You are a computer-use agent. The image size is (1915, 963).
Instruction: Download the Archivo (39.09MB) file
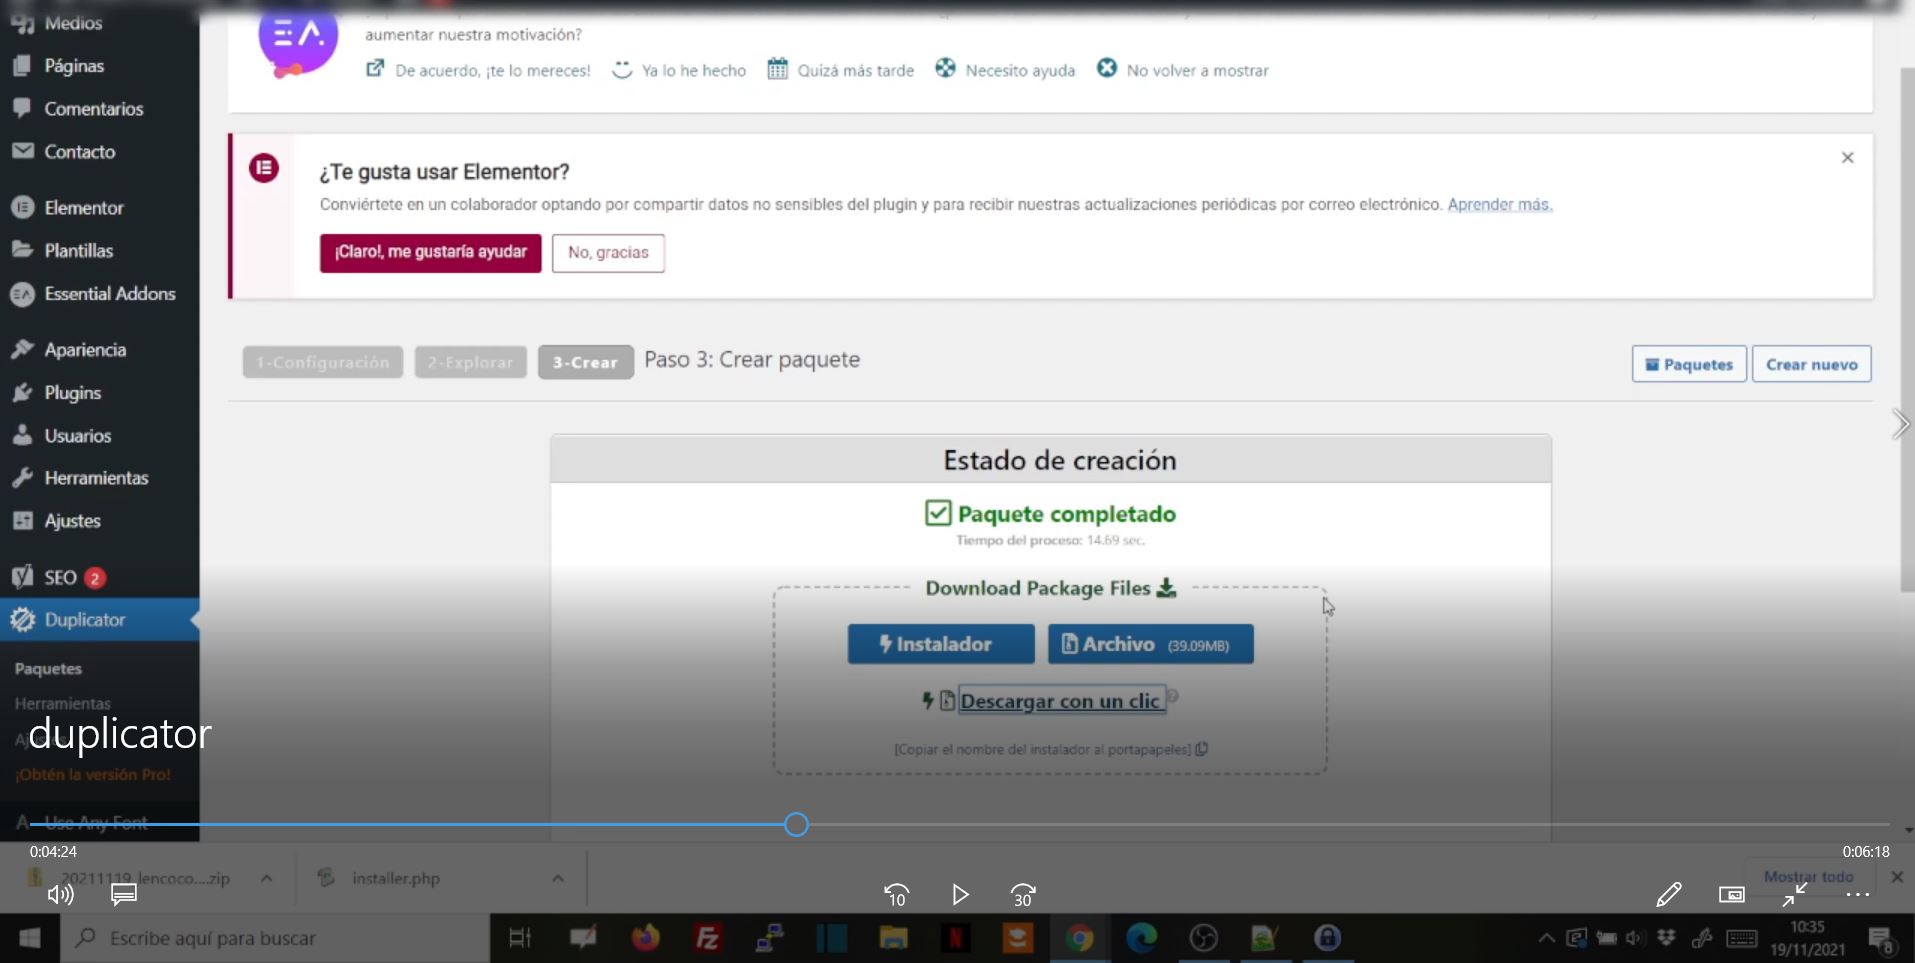[x=1150, y=644]
